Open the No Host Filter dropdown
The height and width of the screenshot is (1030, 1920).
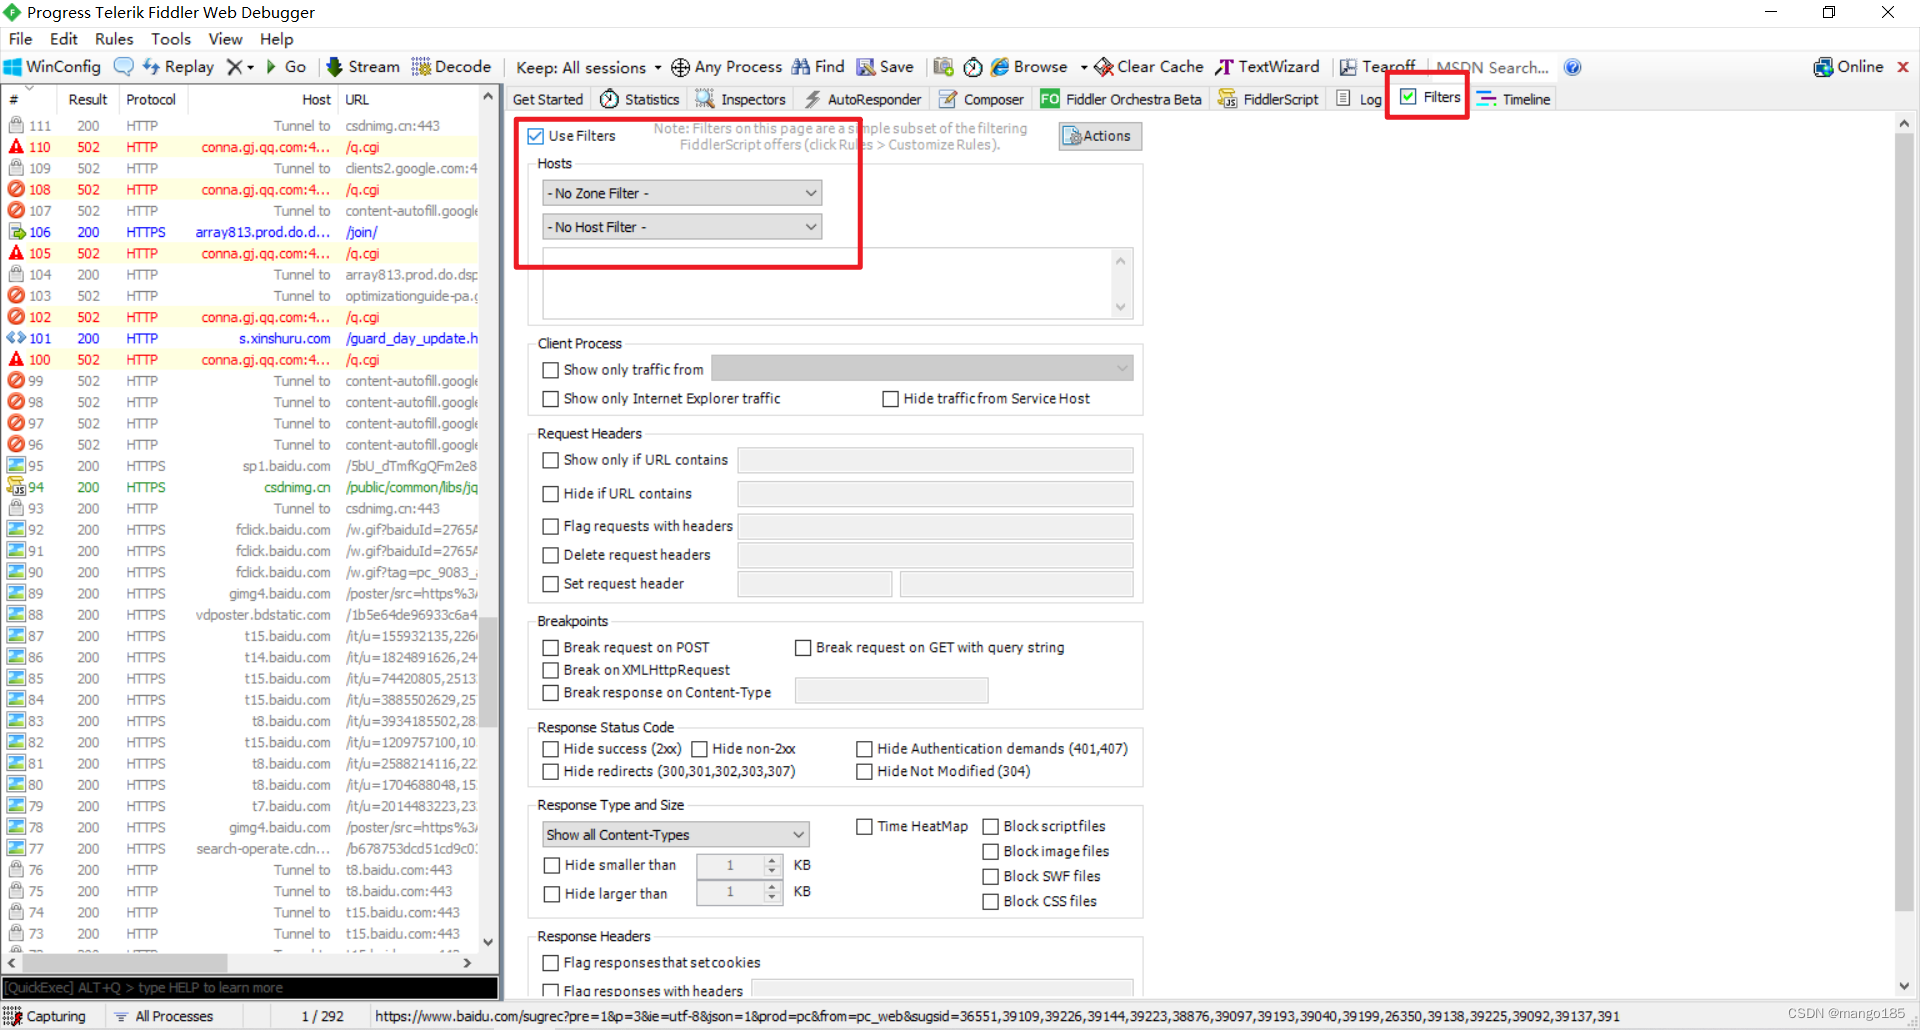pyautogui.click(x=682, y=227)
